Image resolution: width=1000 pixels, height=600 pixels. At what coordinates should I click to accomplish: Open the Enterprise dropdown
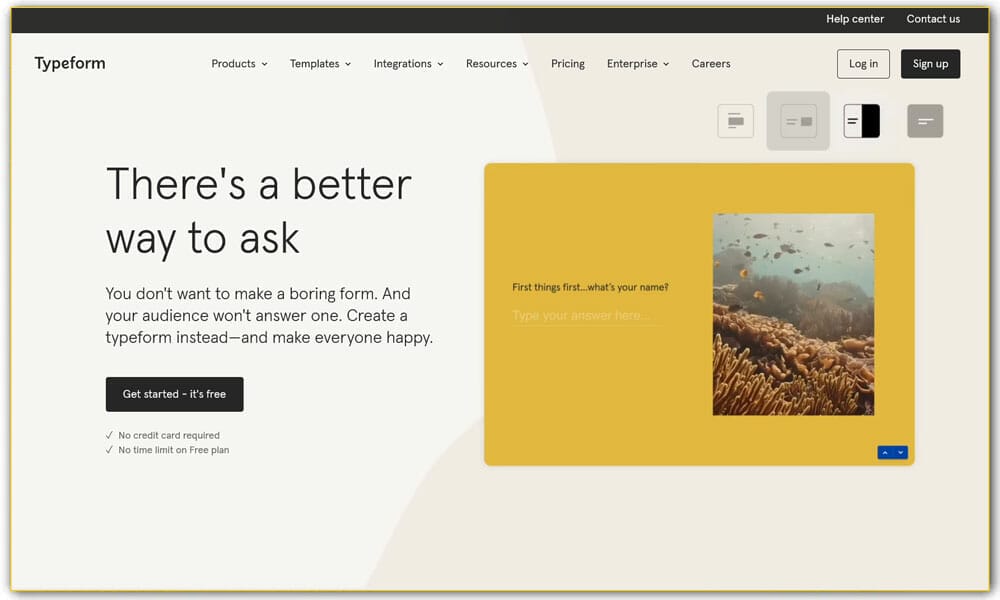coord(637,63)
